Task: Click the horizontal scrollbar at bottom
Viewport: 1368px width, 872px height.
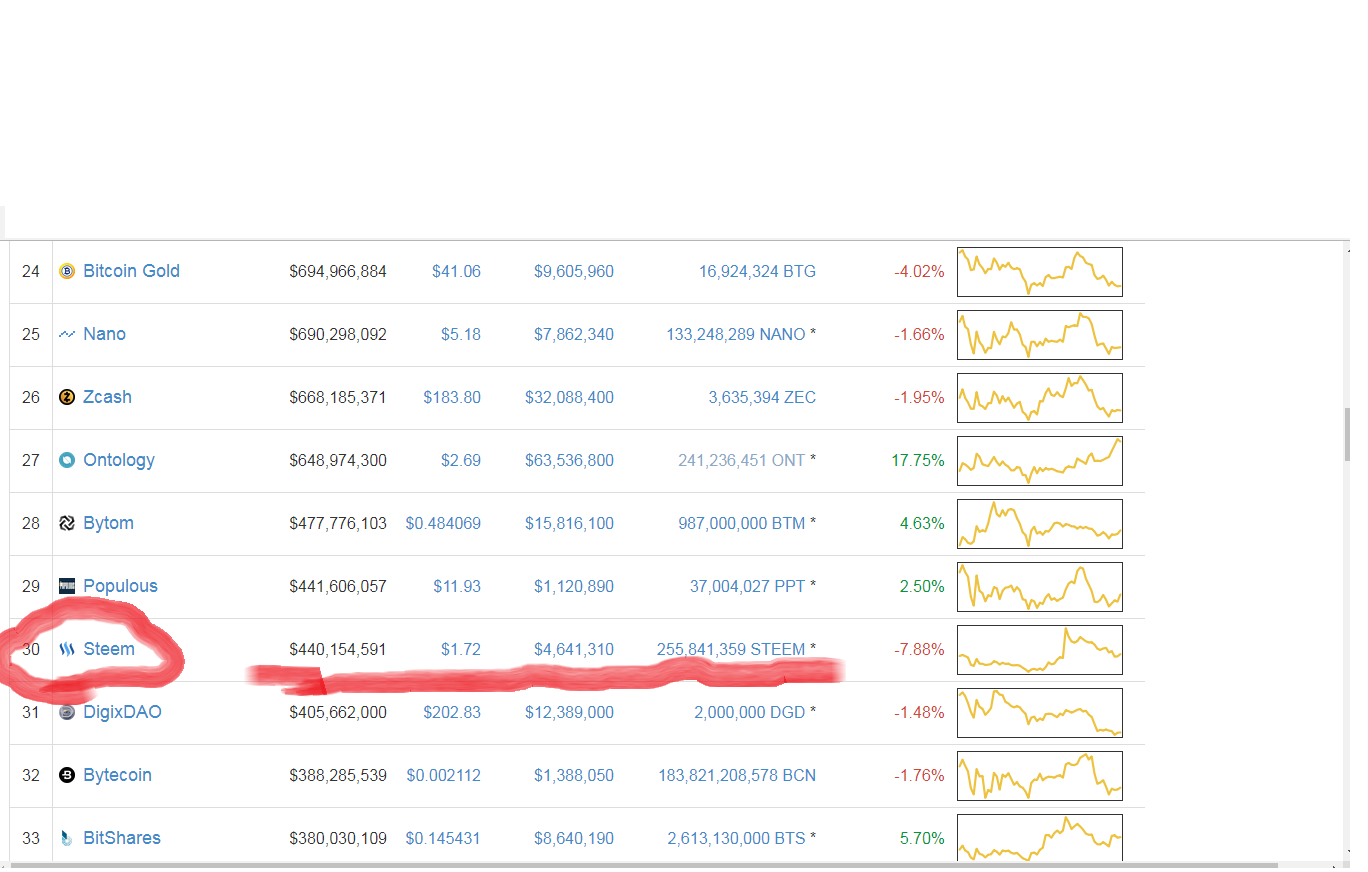Action: [645, 865]
